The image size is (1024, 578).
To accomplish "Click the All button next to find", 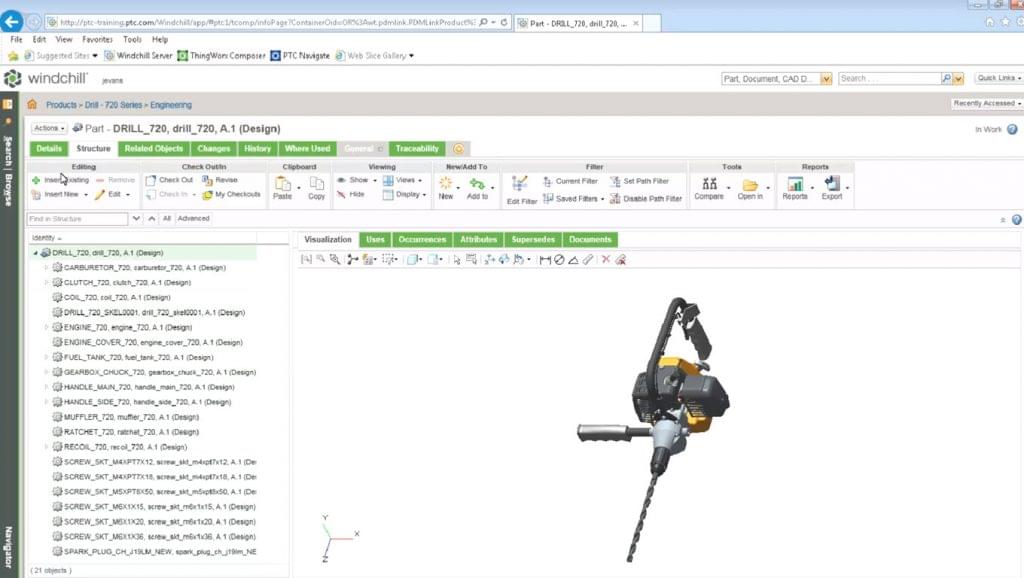I will (x=167, y=219).
